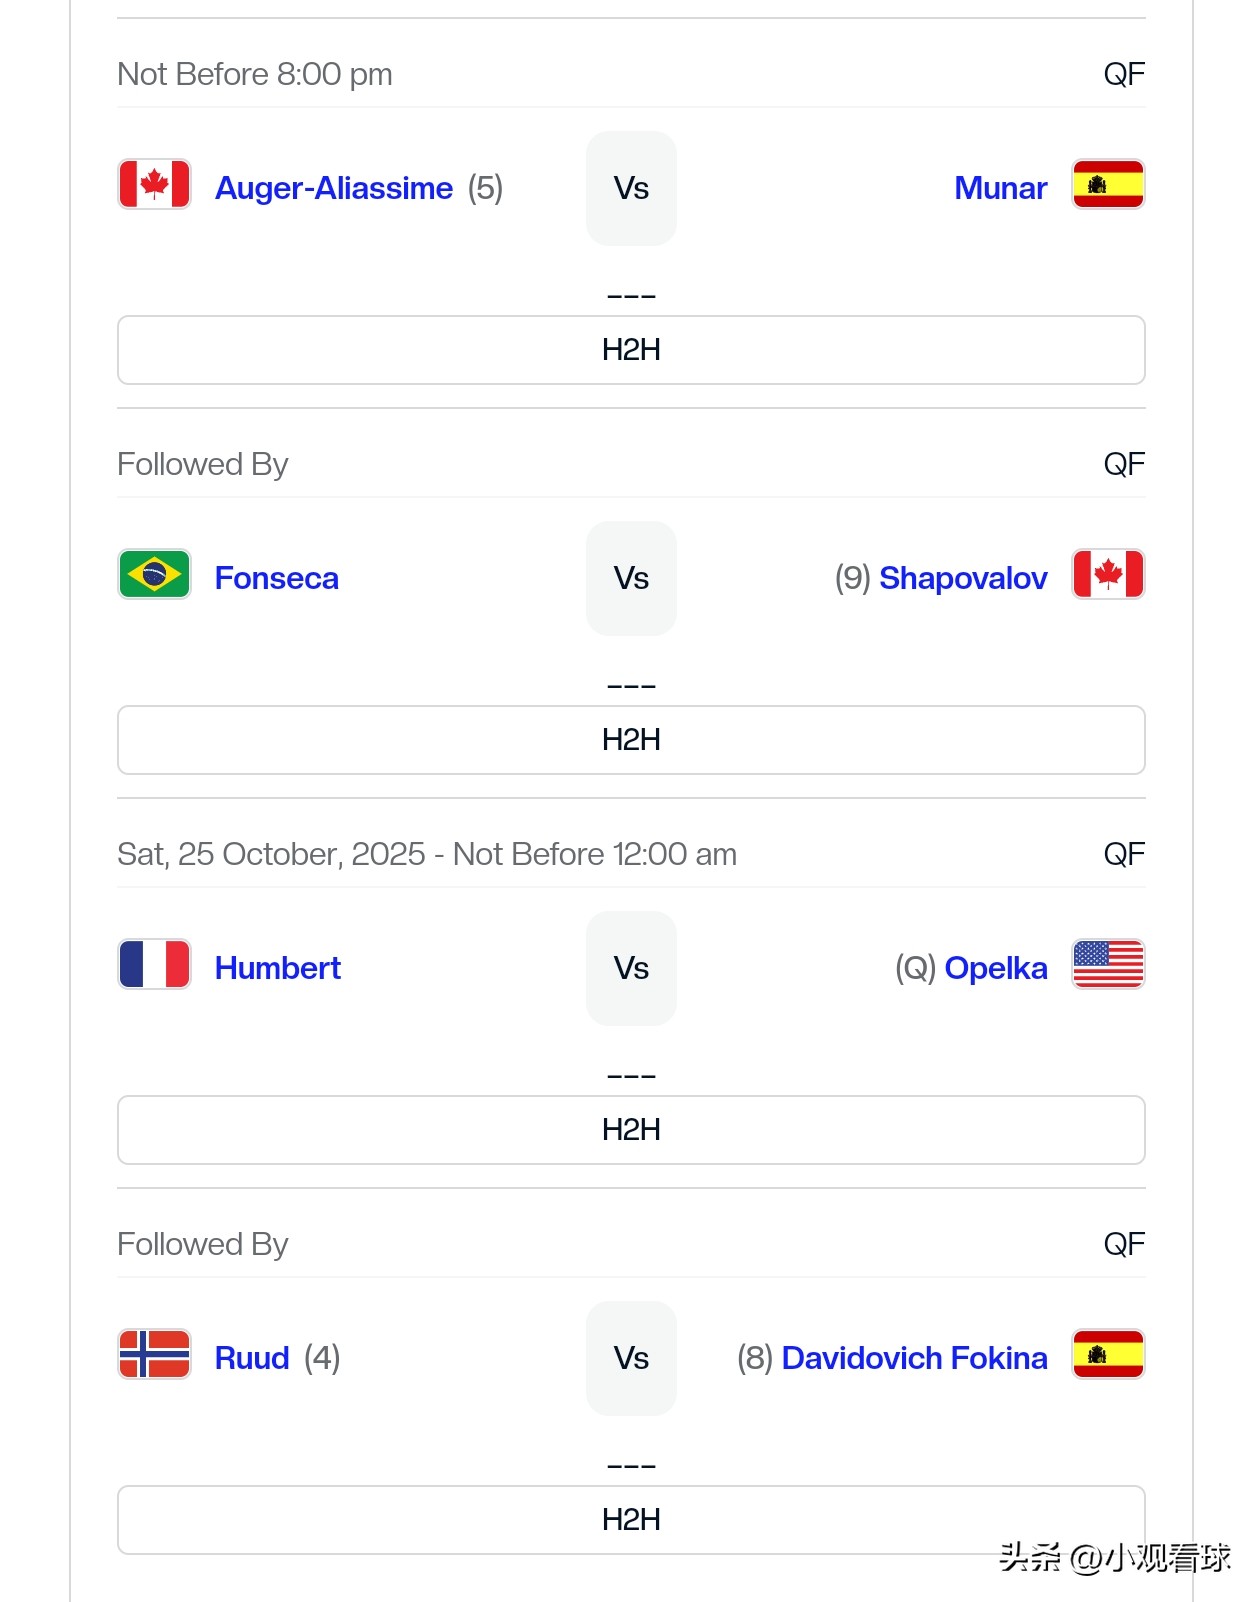This screenshot has width=1260, height=1602.
Task: Click Spain flag next to Munar
Action: (x=1108, y=184)
